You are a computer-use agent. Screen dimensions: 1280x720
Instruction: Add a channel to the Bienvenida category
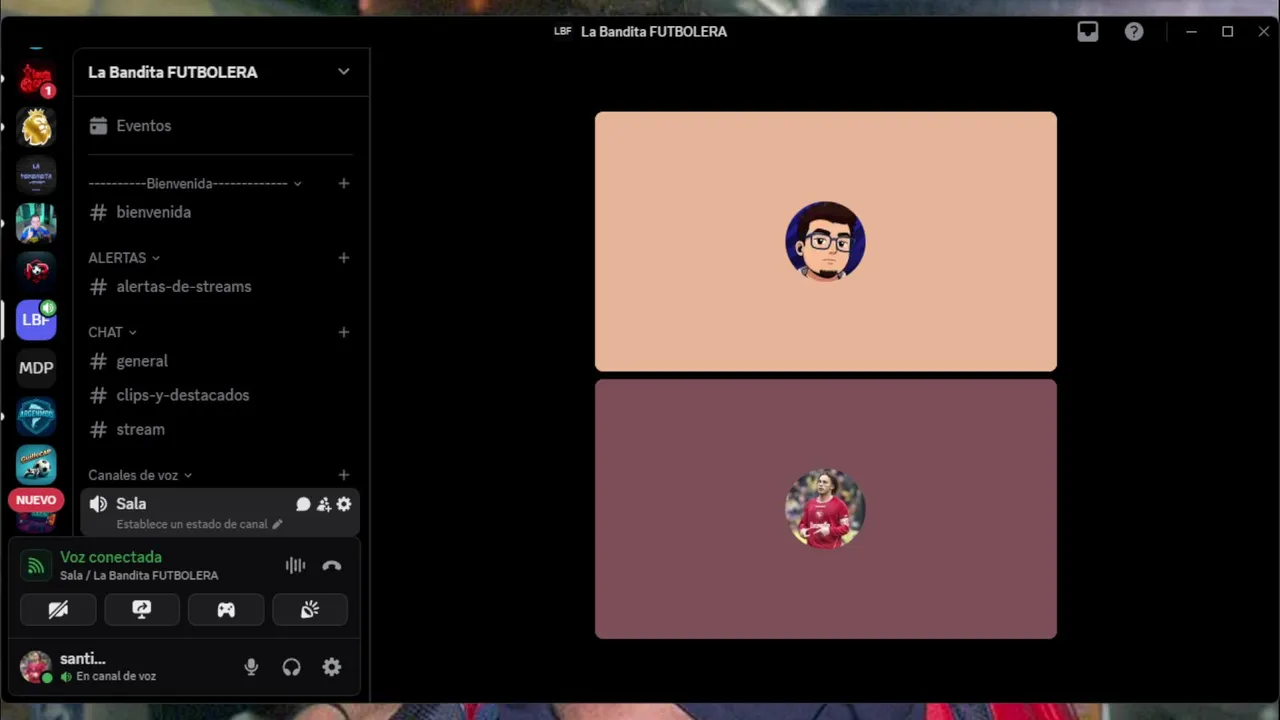point(344,183)
